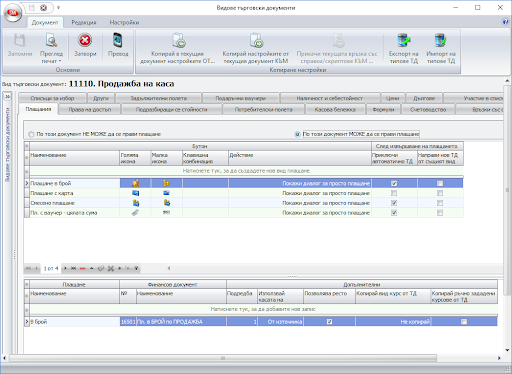Switch to the Касова бележка tab
The width and height of the screenshot is (512, 374).
click(335, 109)
